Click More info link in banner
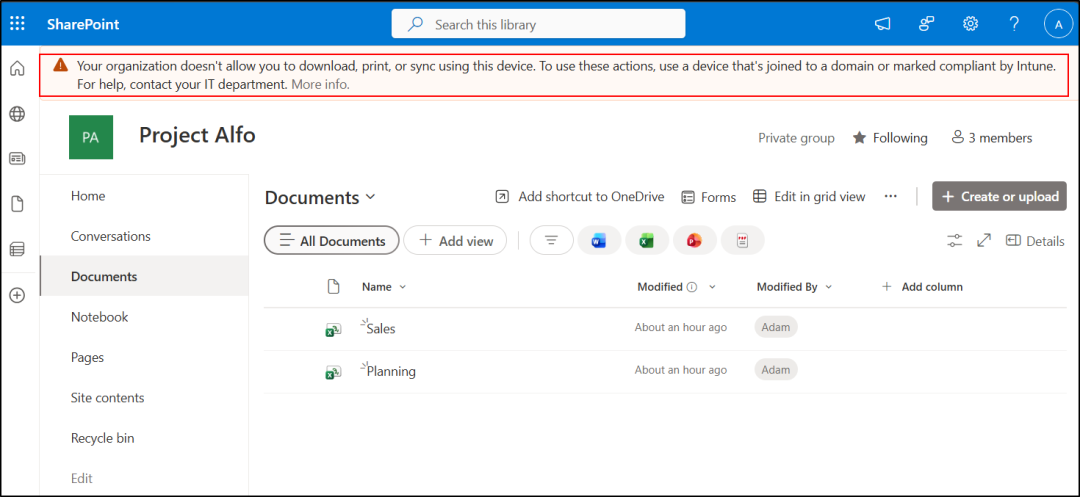The height and width of the screenshot is (497, 1080). [320, 85]
